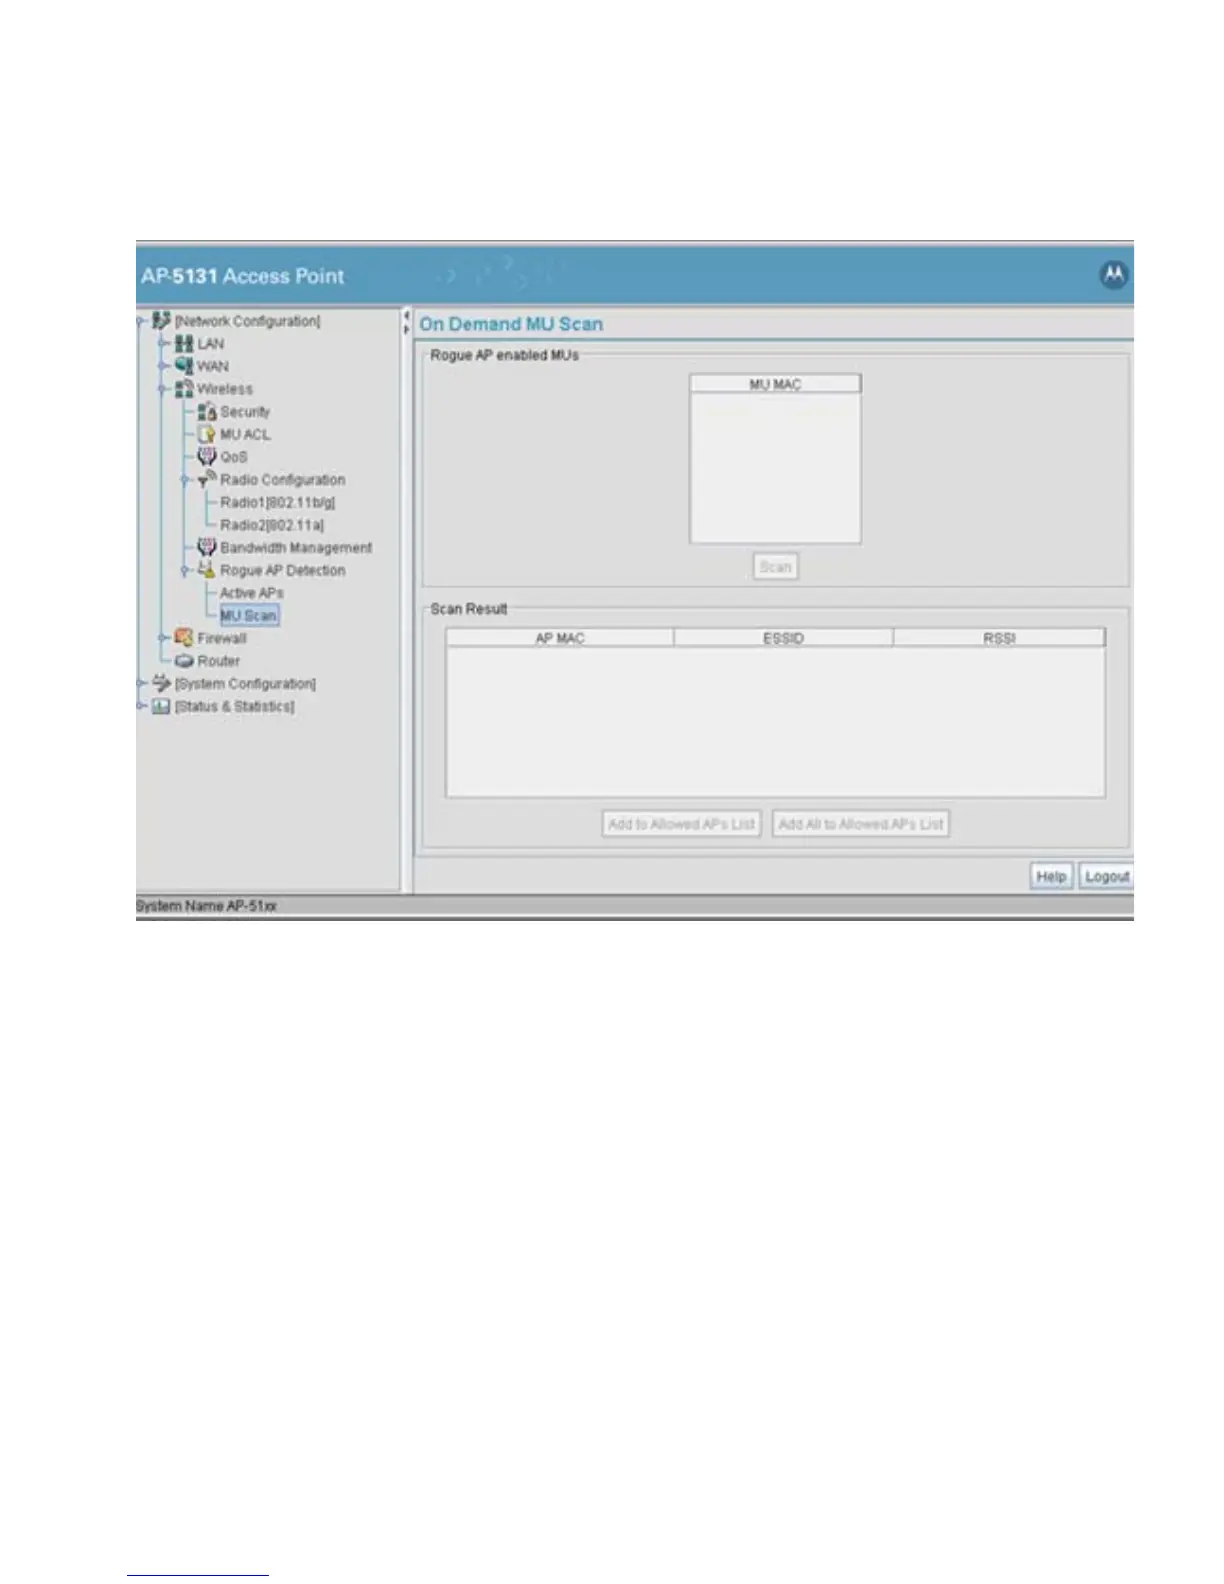The width and height of the screenshot is (1224, 1584).
Task: Sort by the AP MAC column header
Action: (560, 638)
